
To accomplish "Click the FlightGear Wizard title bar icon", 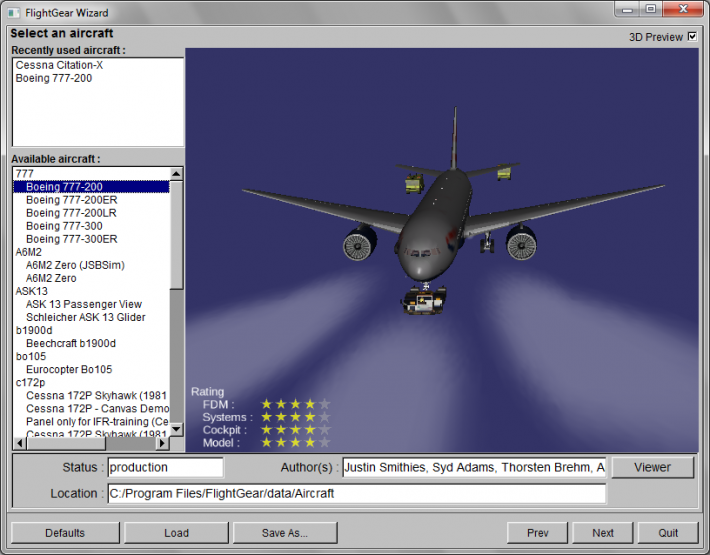I will [x=14, y=13].
